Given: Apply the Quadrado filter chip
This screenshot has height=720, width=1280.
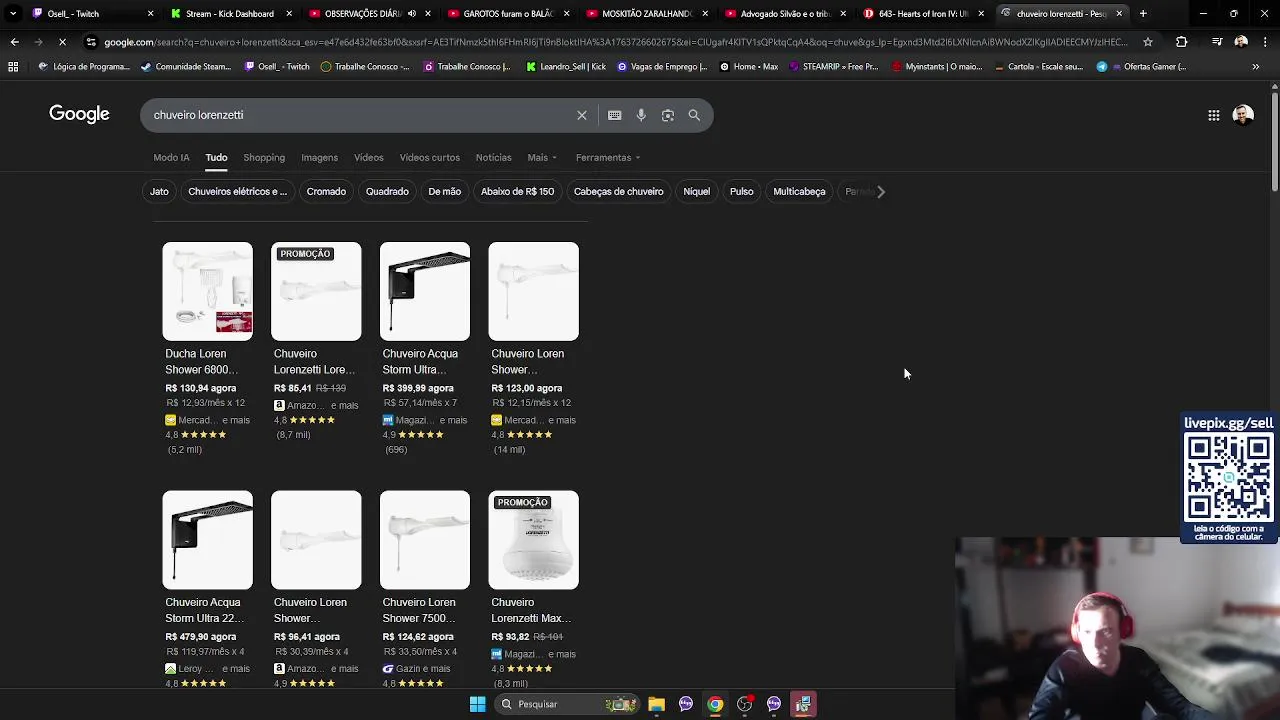Looking at the screenshot, I should pos(387,191).
